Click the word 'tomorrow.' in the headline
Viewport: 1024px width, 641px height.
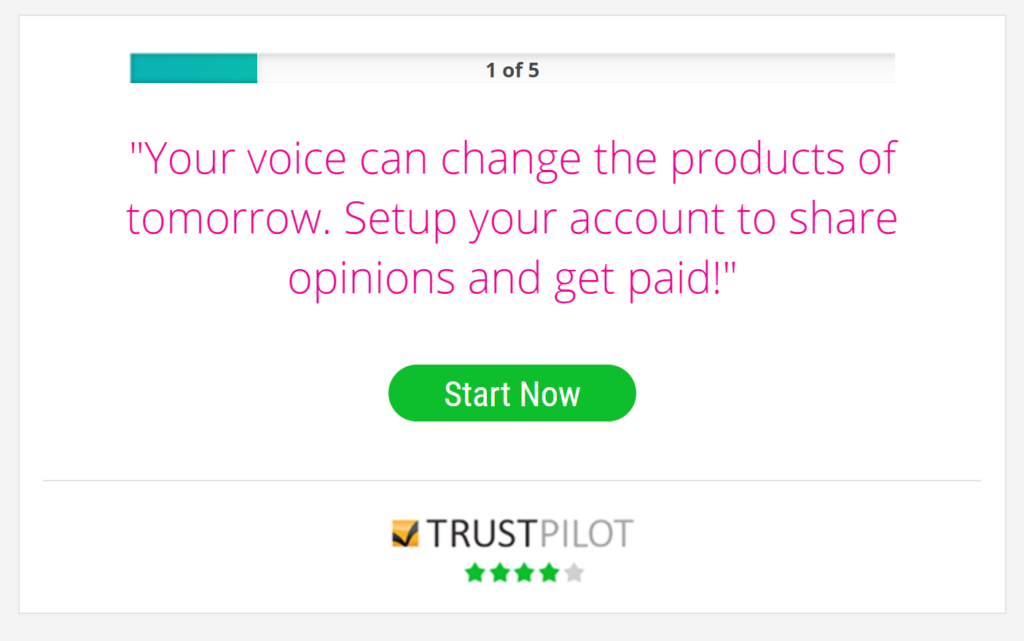click(x=224, y=219)
